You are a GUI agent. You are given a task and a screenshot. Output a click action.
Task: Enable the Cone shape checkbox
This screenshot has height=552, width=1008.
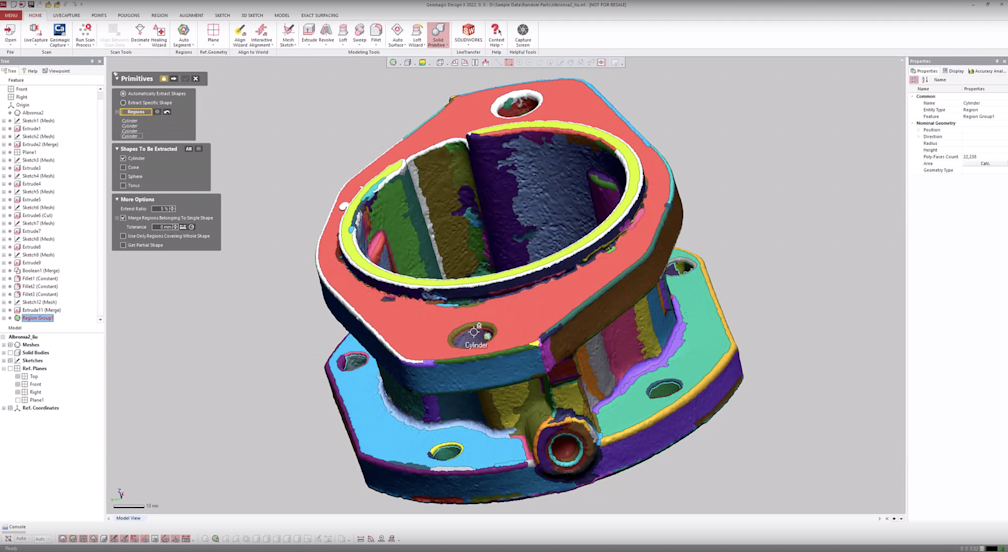[x=124, y=167]
